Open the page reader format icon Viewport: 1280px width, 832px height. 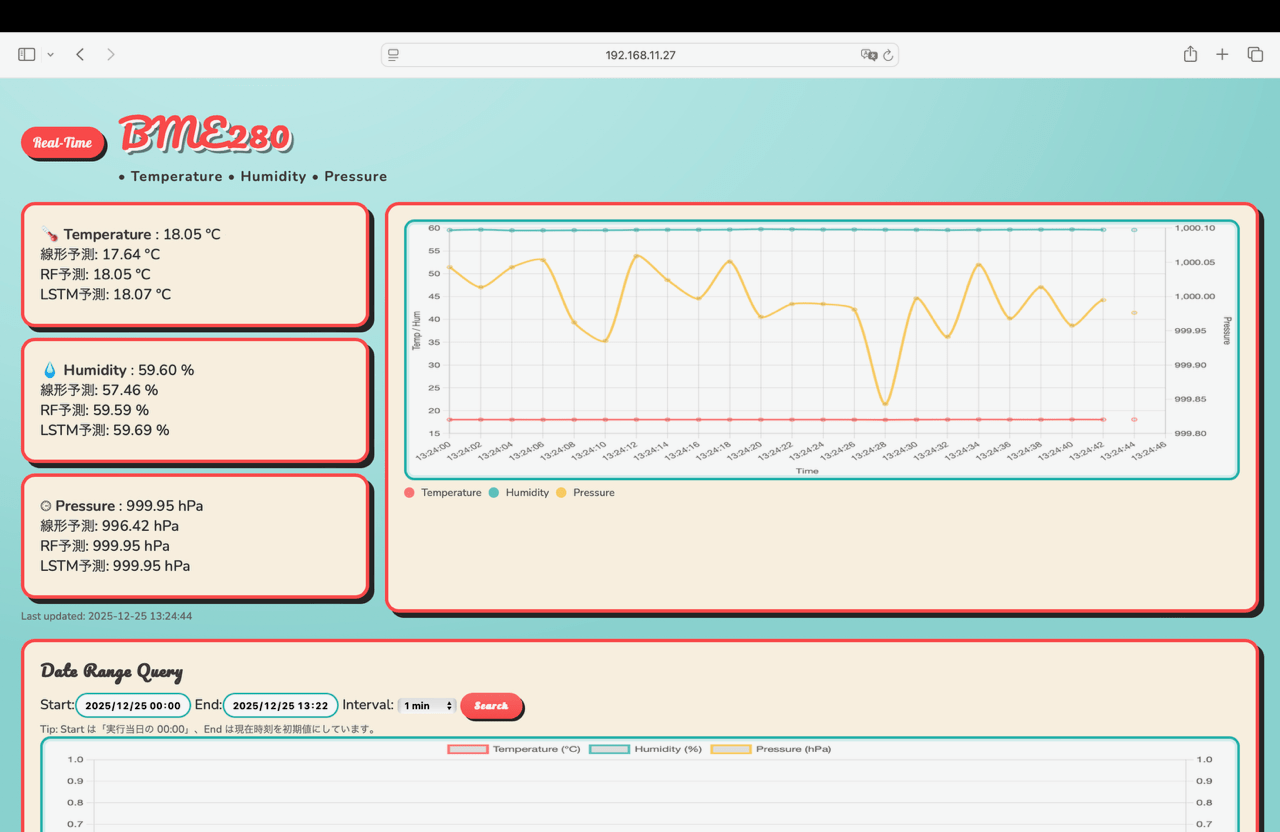click(394, 55)
